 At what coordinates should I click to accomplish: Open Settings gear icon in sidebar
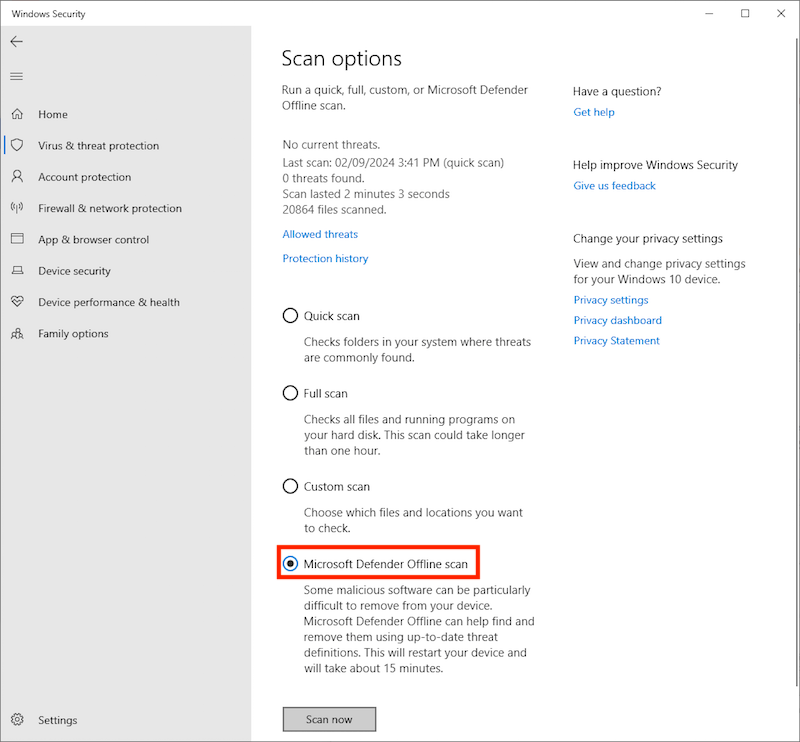click(x=17, y=720)
